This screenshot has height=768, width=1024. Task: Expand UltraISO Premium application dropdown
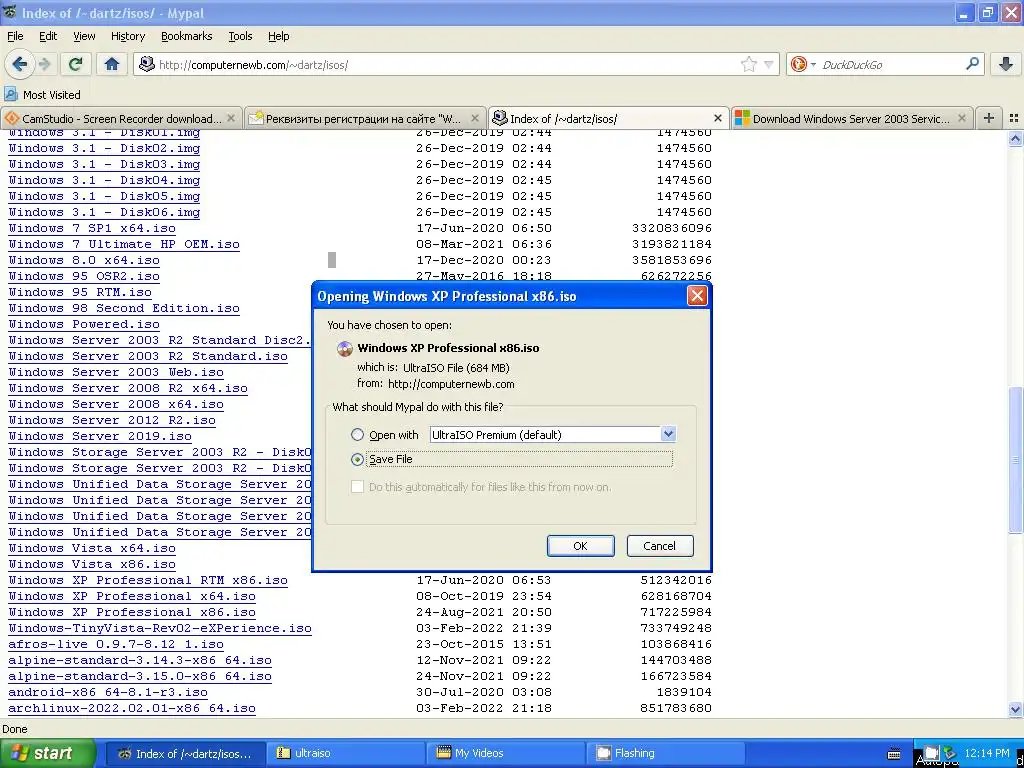coord(668,434)
